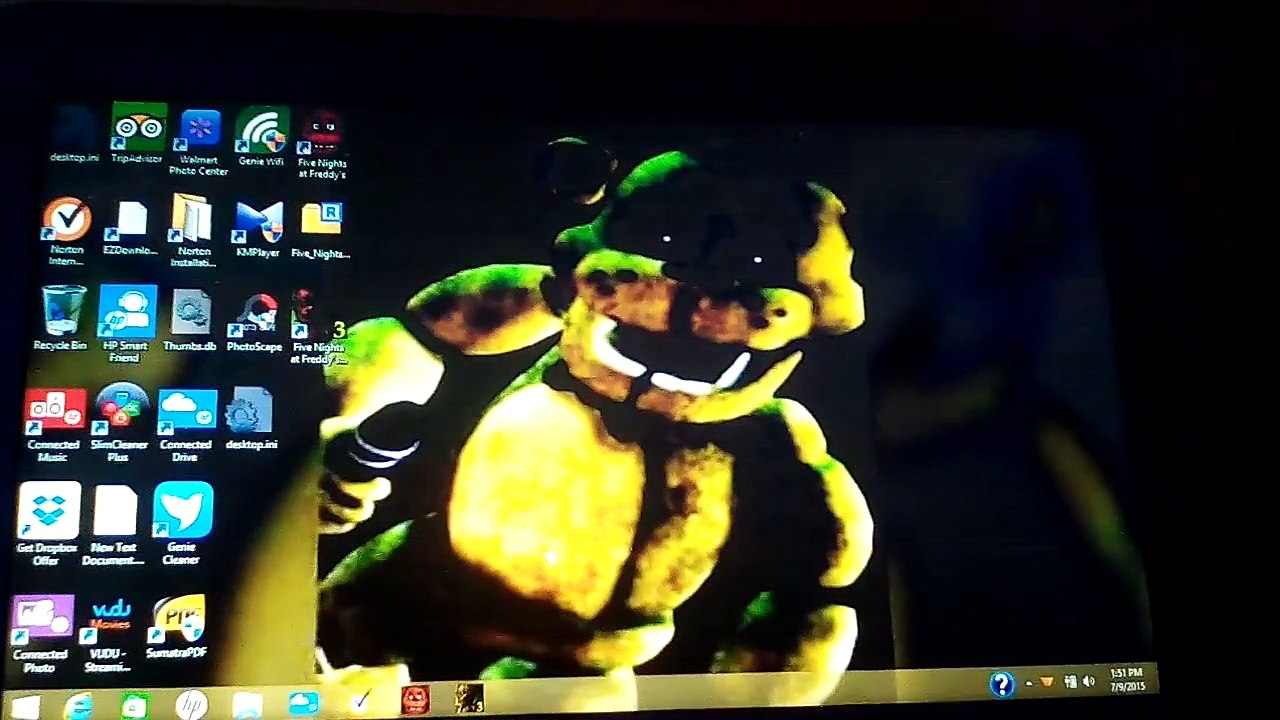Launch Walmart Photo Center shortcut
The image size is (1280, 720).
pyautogui.click(x=199, y=141)
